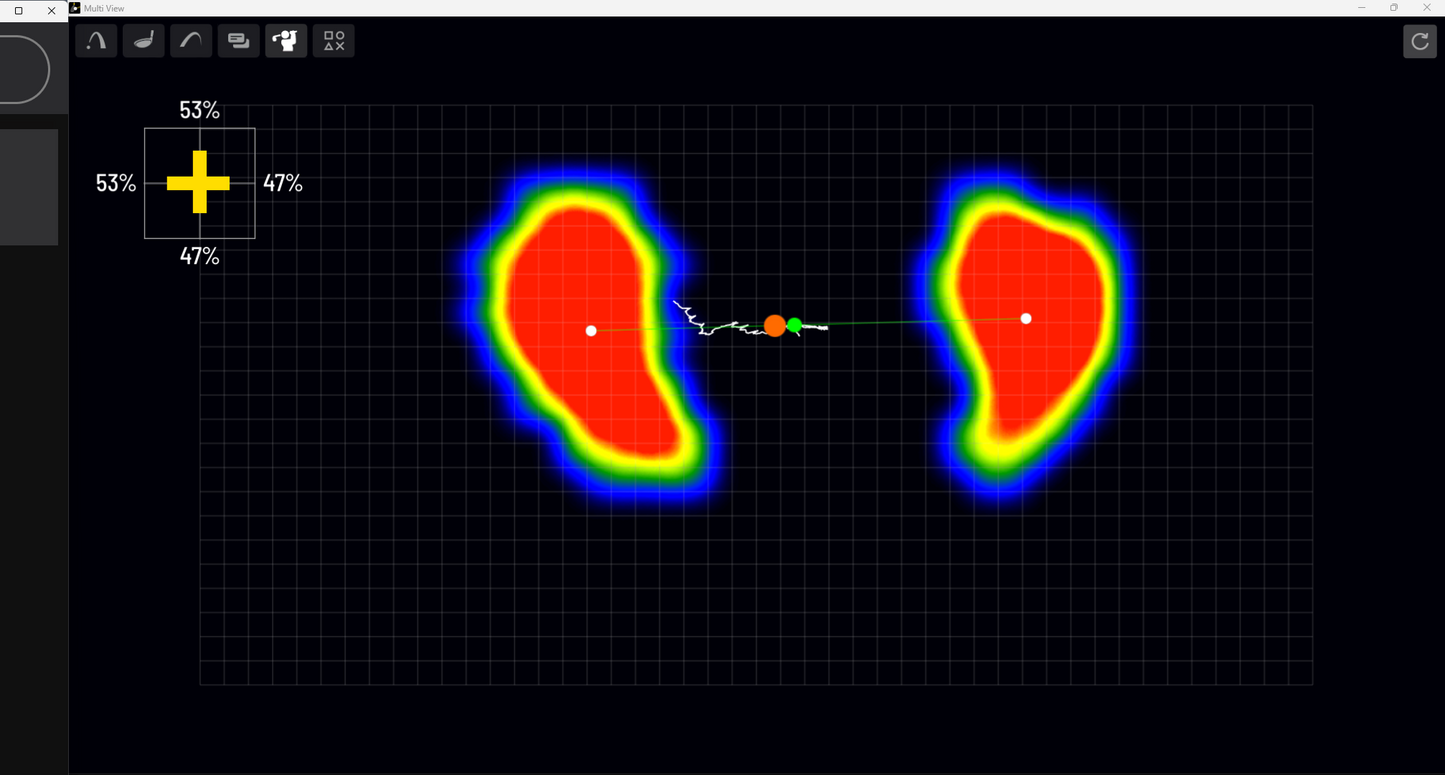Open the shapes layout icon

tap(334, 41)
